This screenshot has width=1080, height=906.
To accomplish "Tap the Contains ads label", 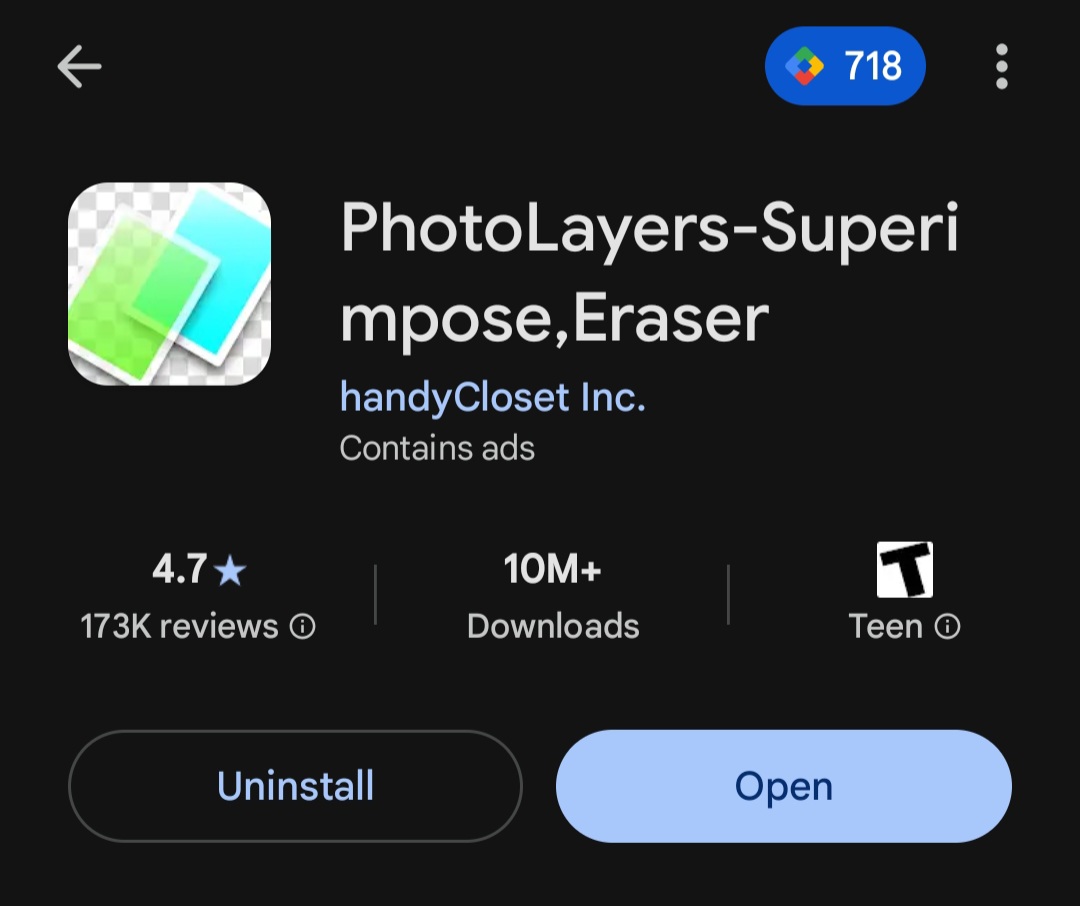I will coord(437,449).
